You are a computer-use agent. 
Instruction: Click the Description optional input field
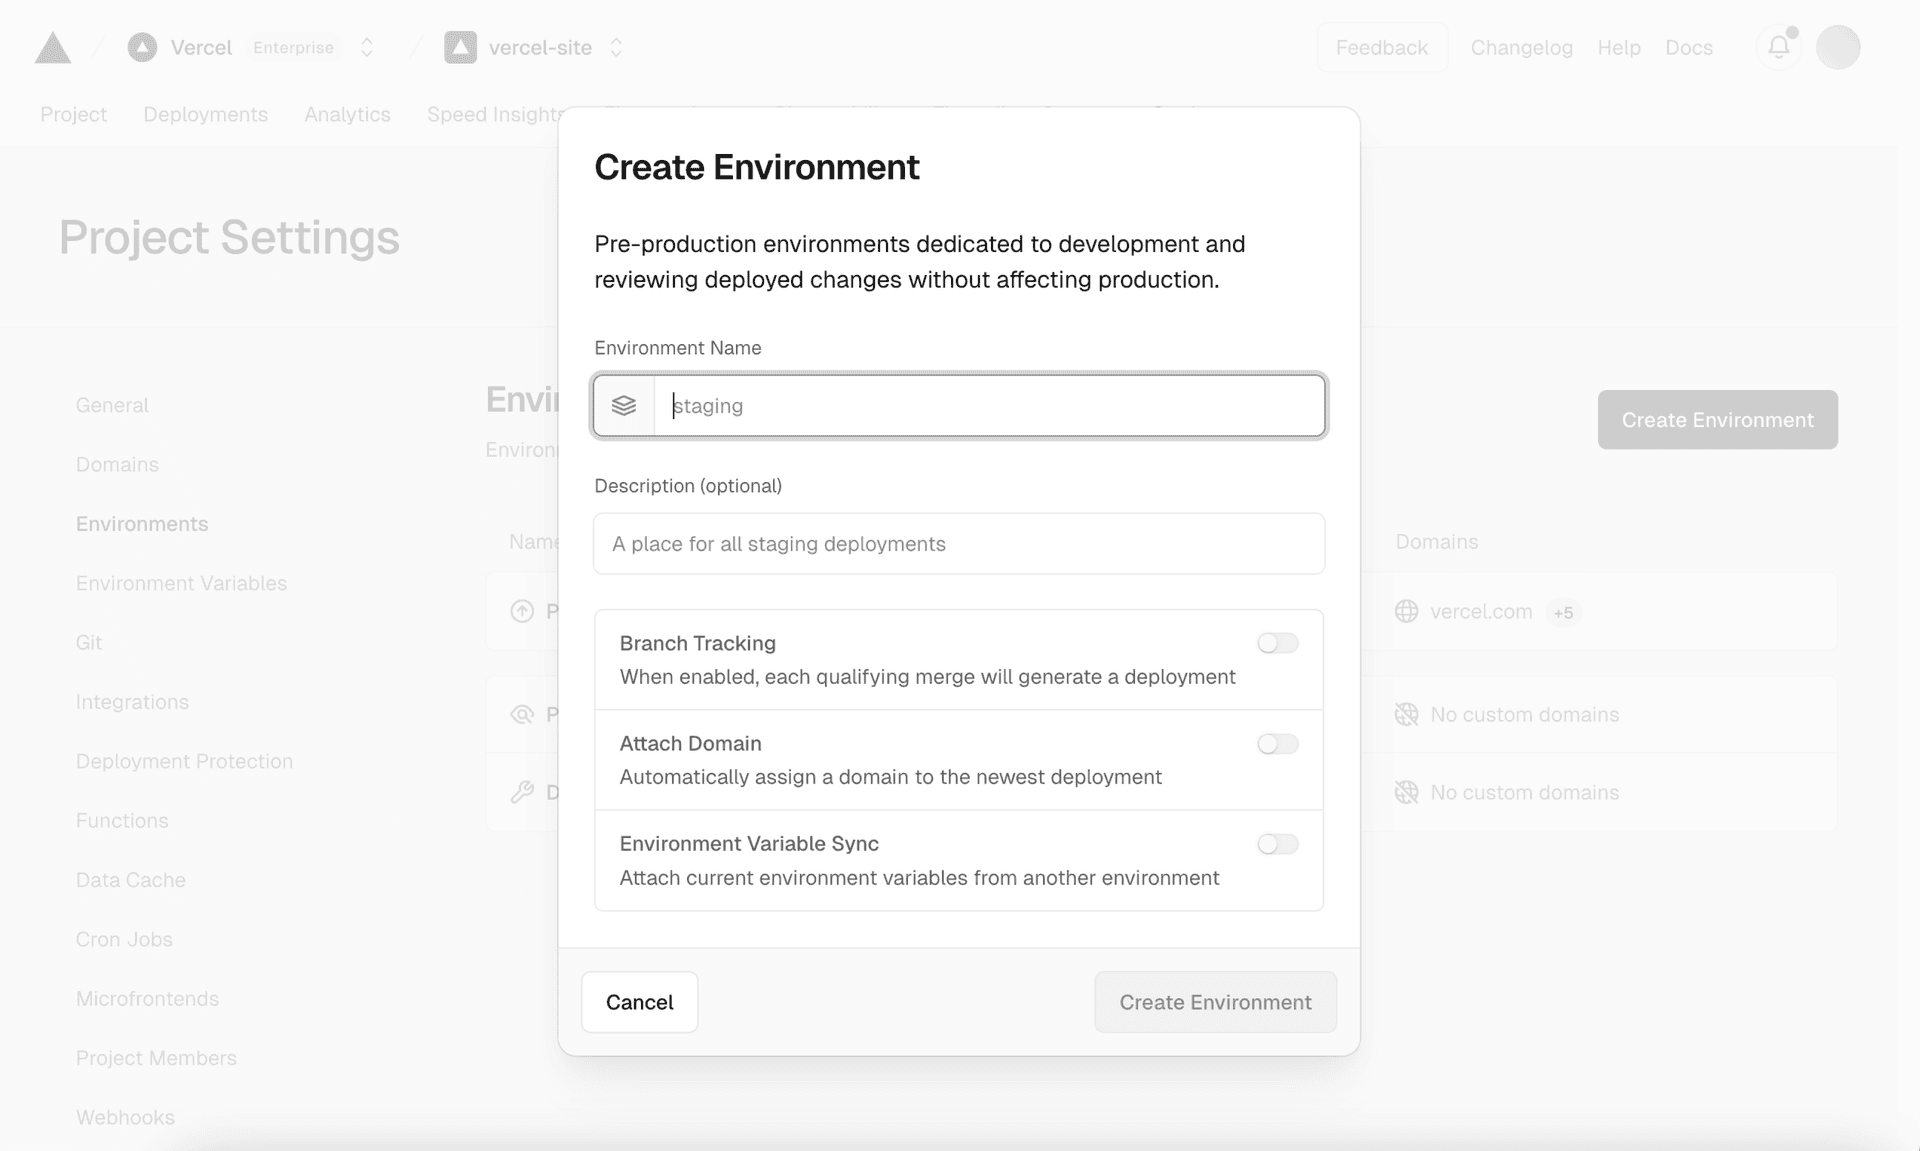(958, 544)
